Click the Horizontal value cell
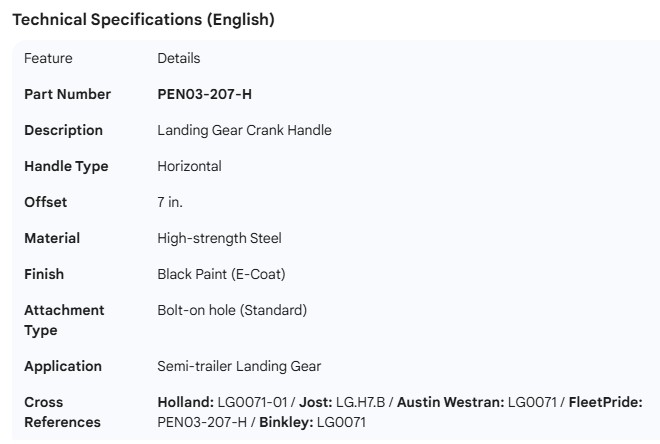This screenshot has width=660, height=444. coord(189,166)
